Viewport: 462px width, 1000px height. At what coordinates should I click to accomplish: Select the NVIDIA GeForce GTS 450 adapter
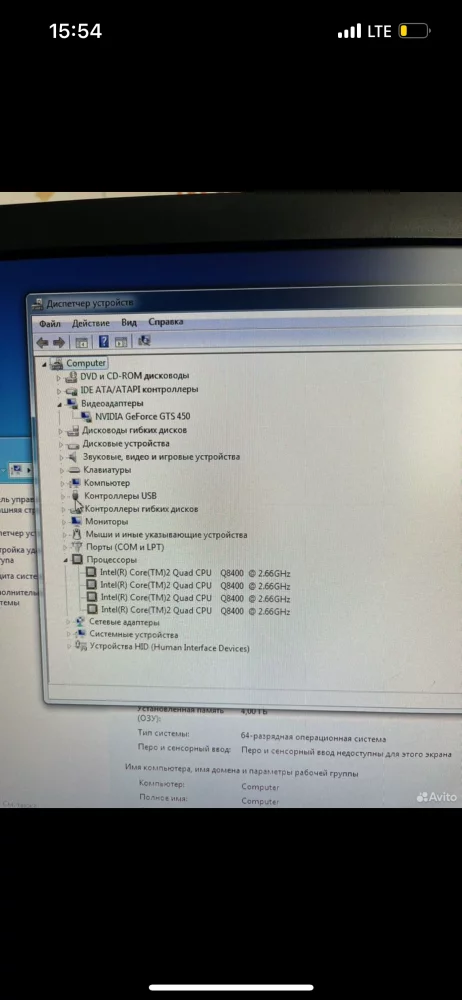[142, 416]
